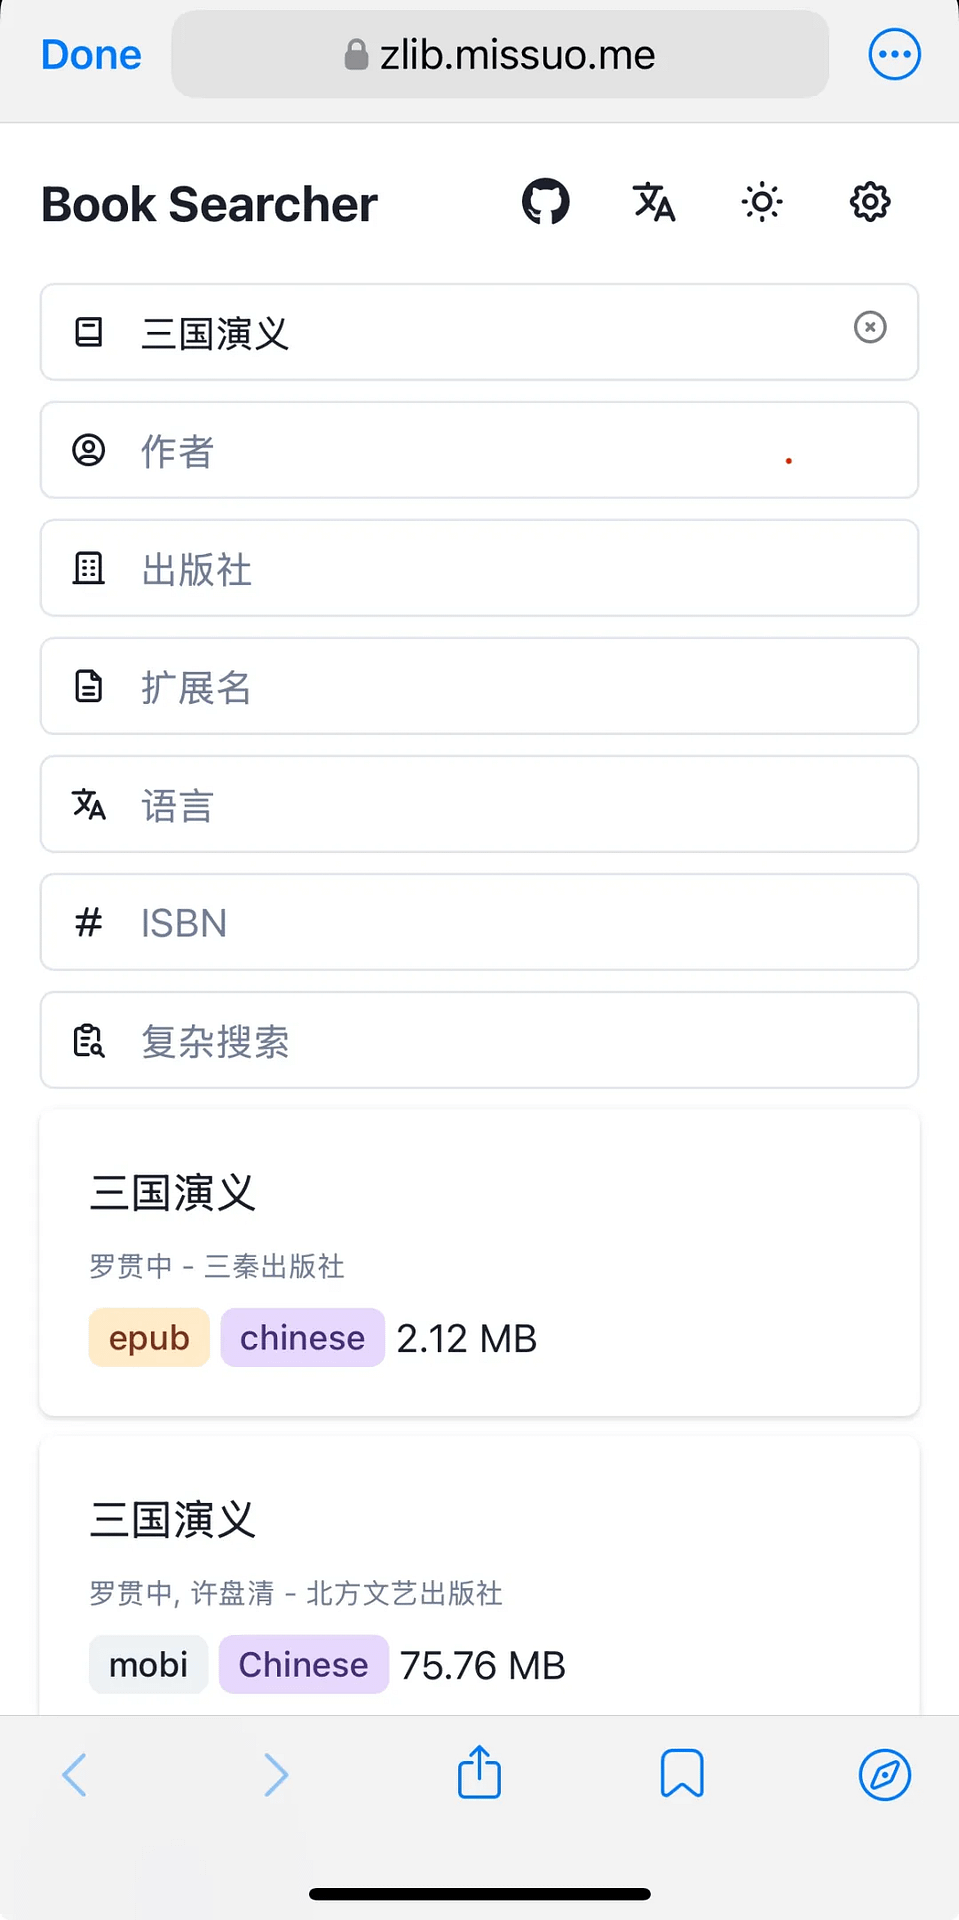Image resolution: width=959 pixels, height=1920 pixels.
Task: Click the book icon beside 三国演义 field
Action: [89, 332]
